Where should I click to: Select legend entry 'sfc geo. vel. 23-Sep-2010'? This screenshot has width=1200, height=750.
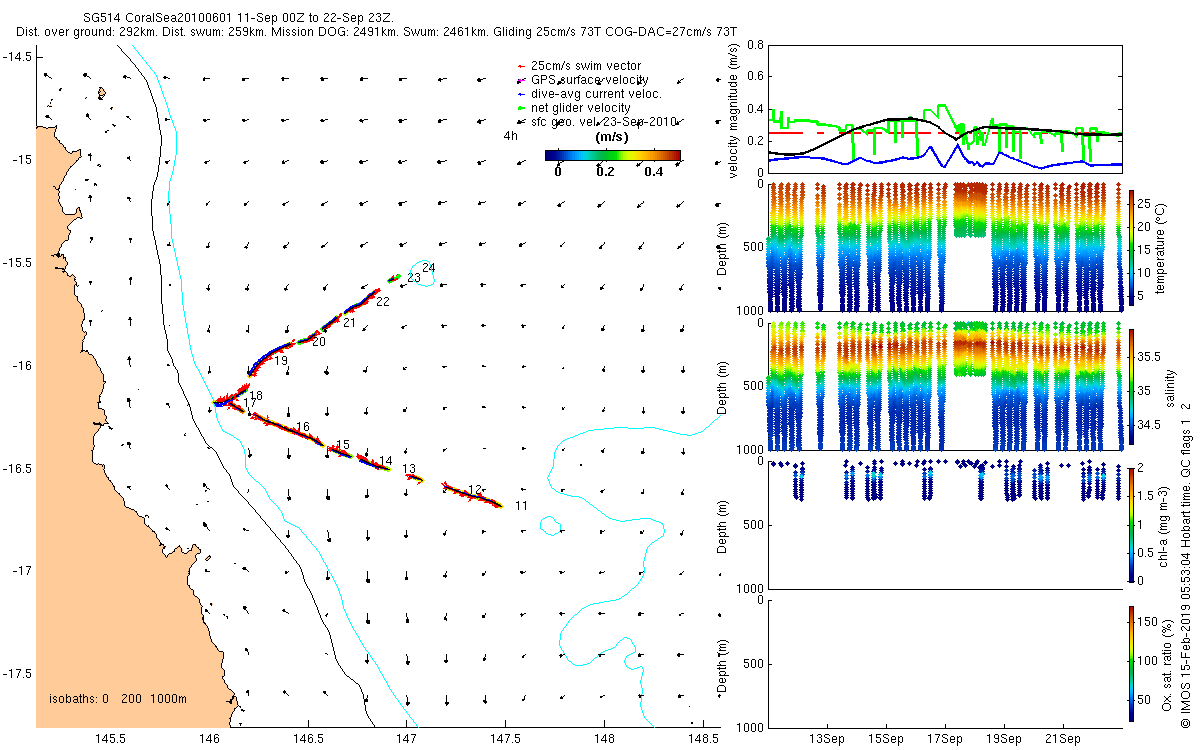(x=605, y=121)
